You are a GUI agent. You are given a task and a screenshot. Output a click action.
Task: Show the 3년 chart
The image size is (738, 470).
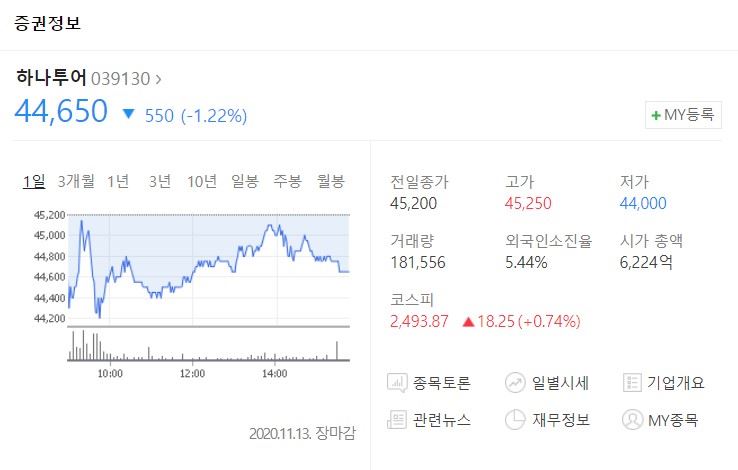[160, 181]
